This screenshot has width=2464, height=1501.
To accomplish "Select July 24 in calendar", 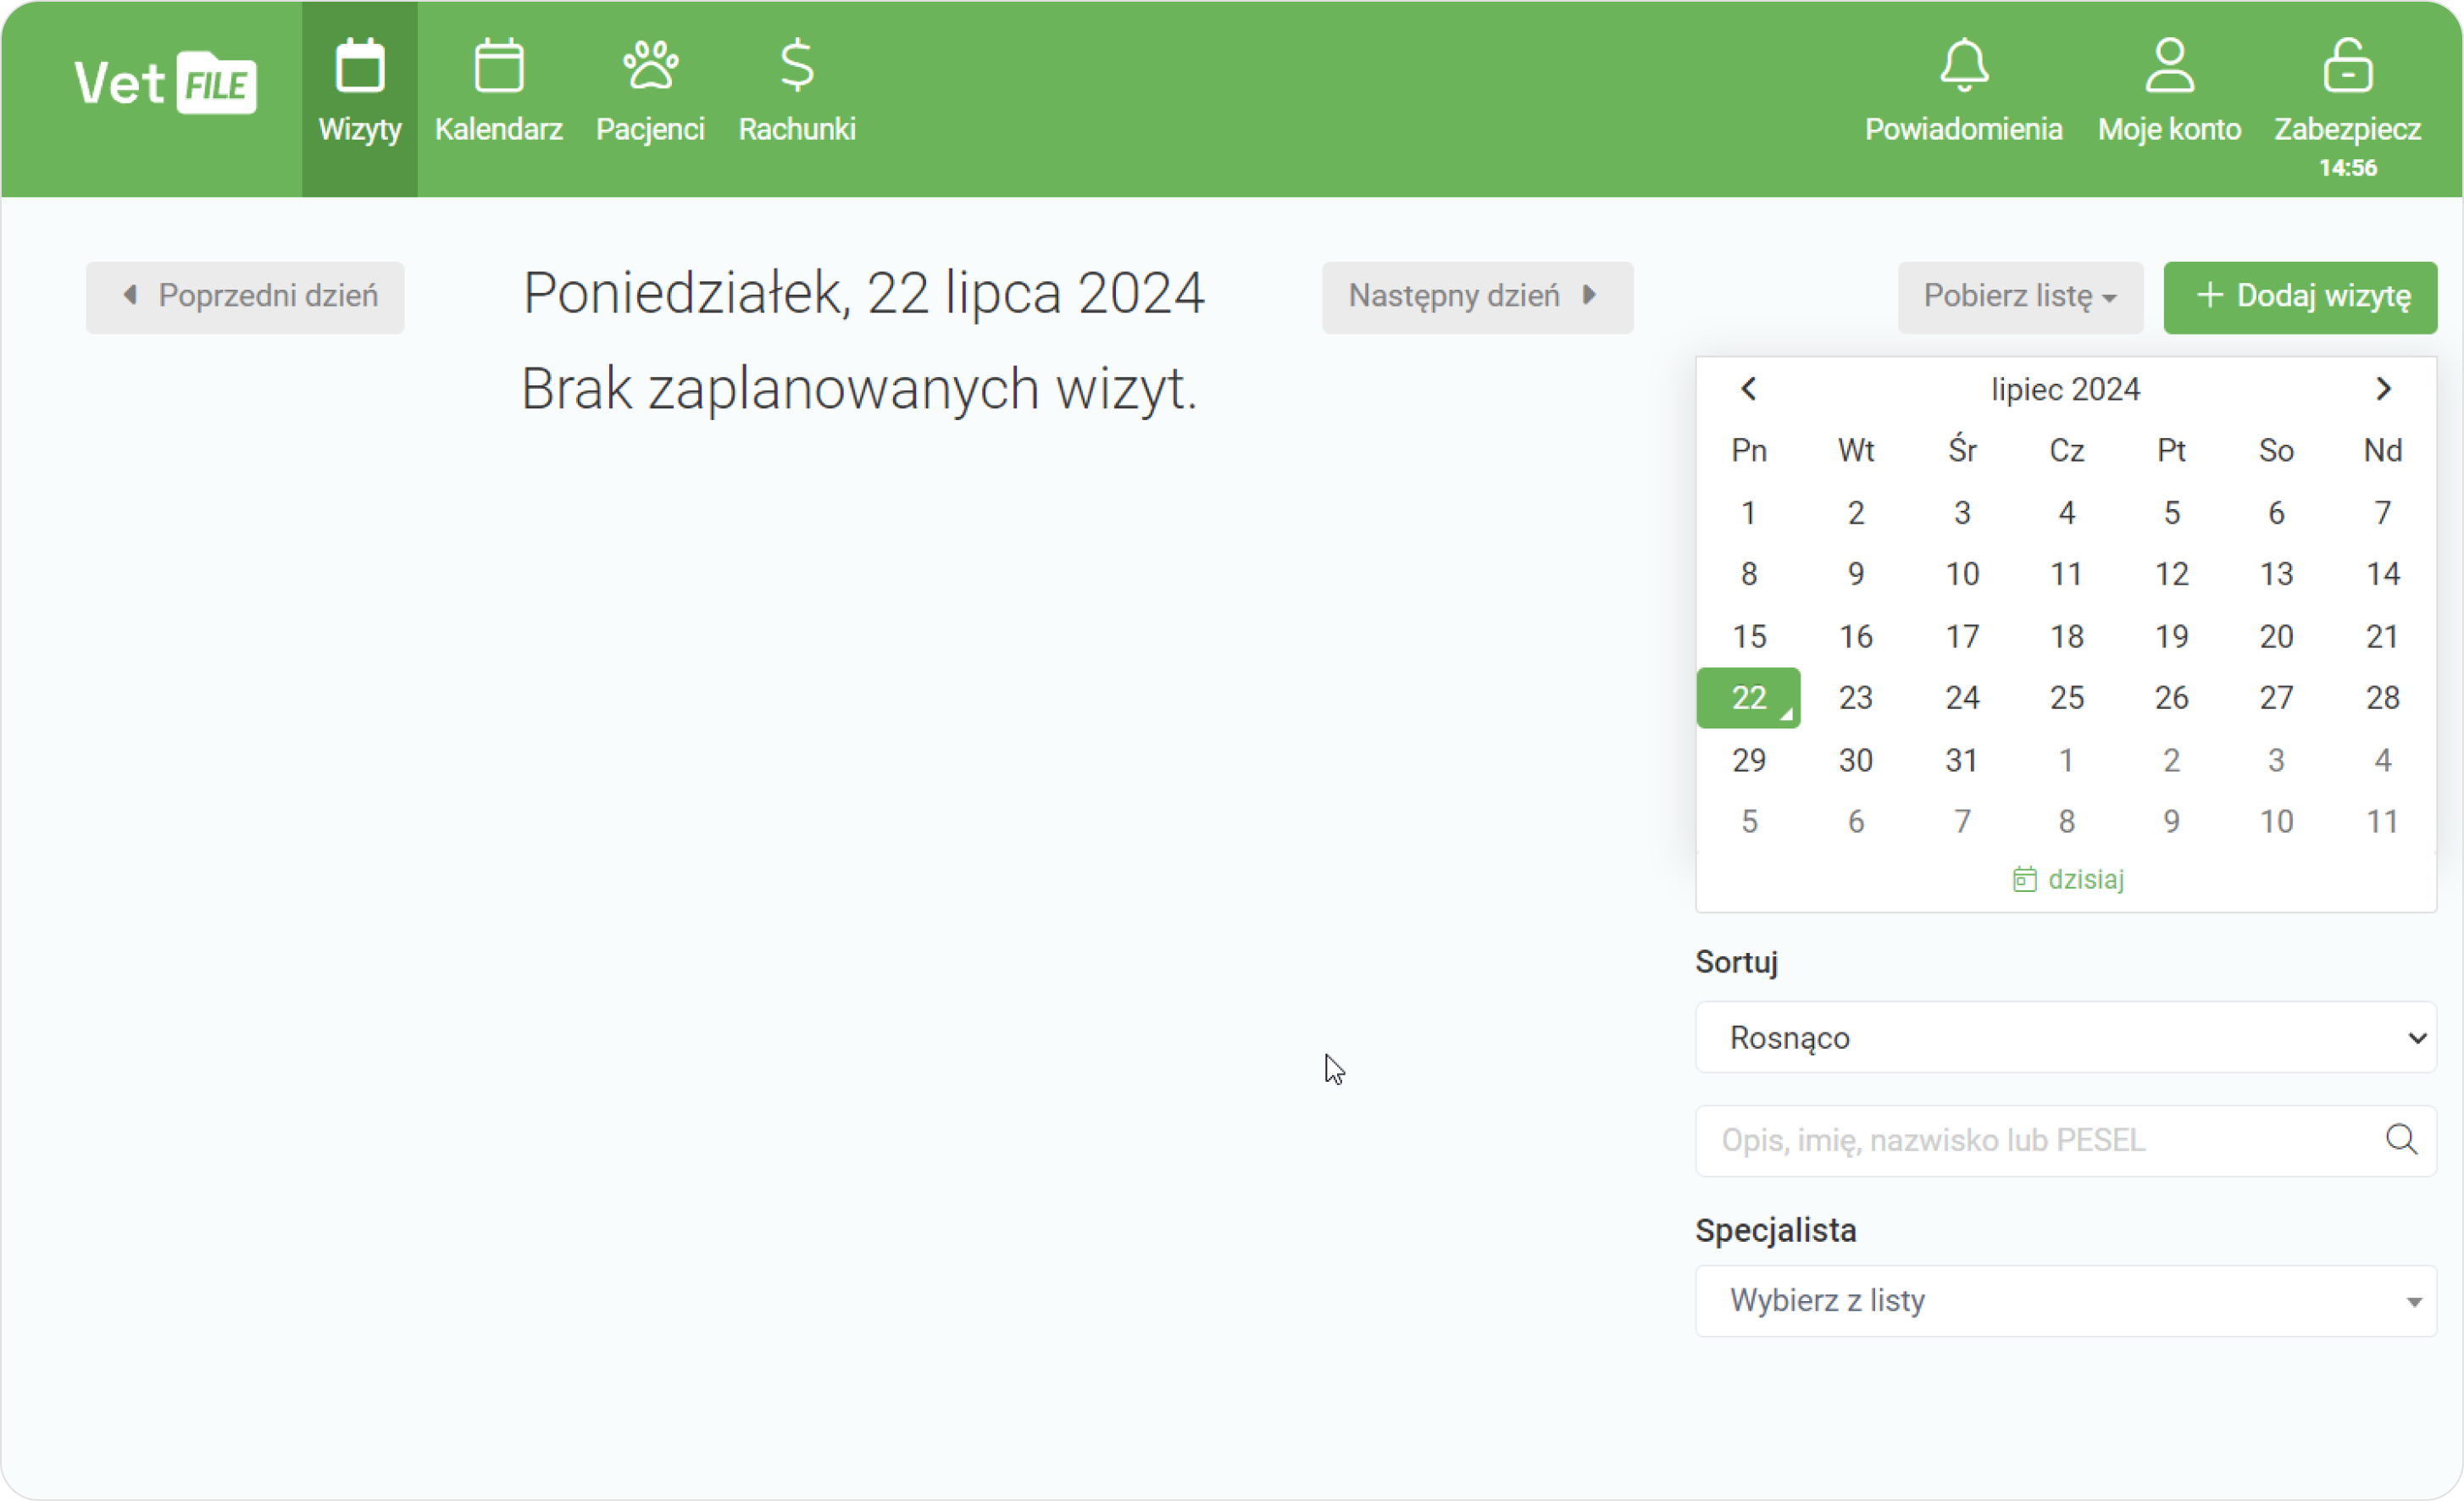I will [x=1961, y=698].
